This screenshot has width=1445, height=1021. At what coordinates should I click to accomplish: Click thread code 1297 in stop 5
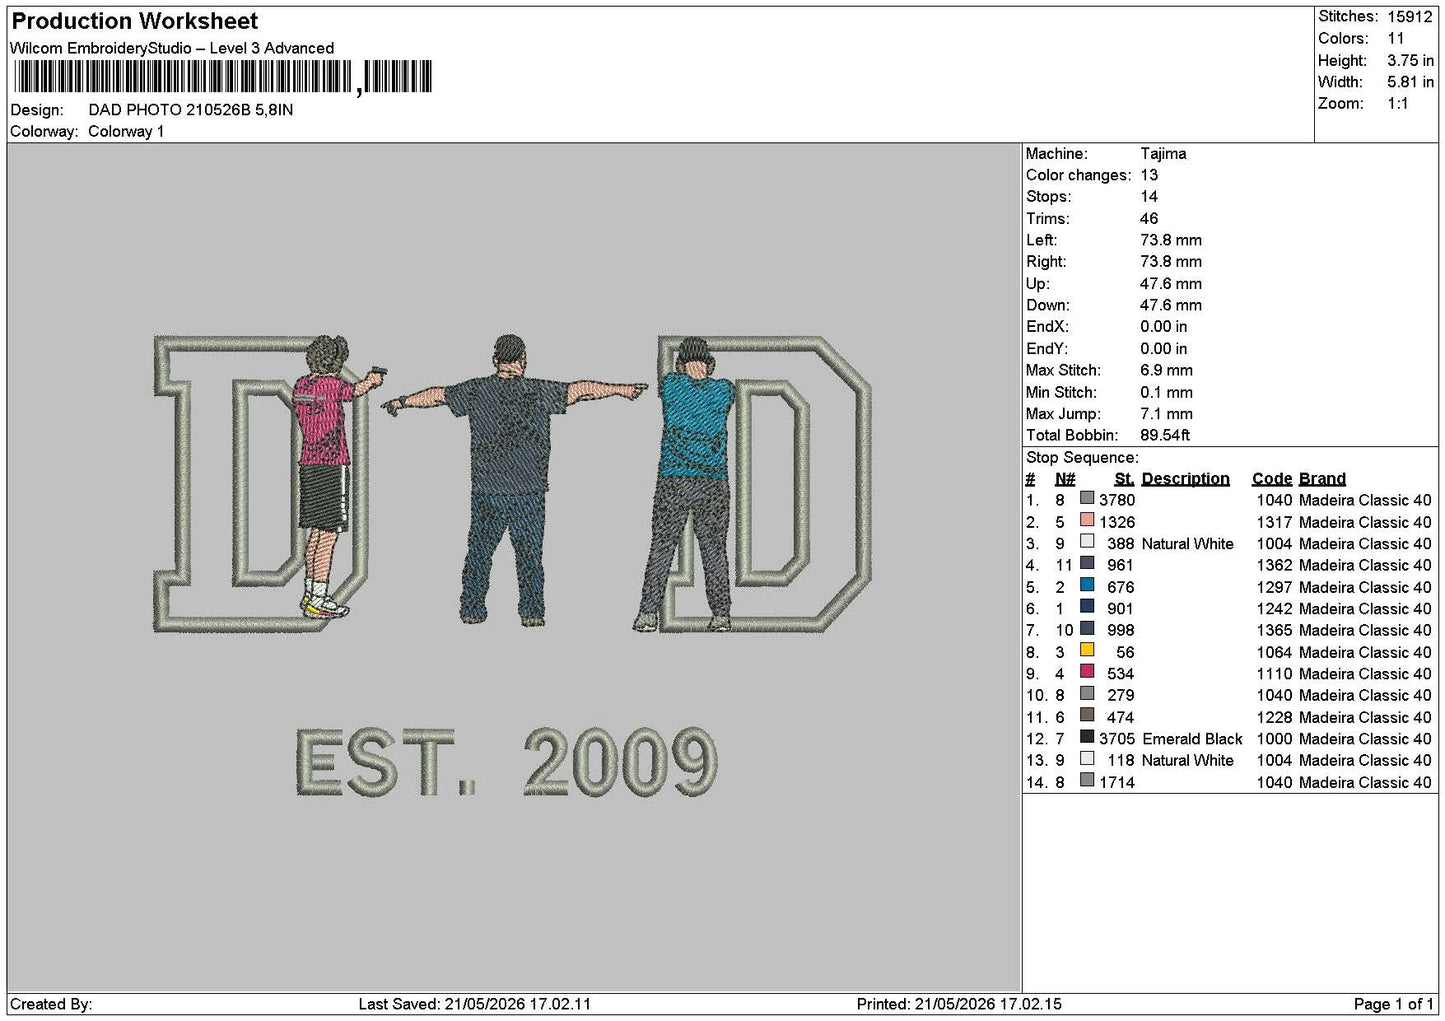click(1274, 587)
